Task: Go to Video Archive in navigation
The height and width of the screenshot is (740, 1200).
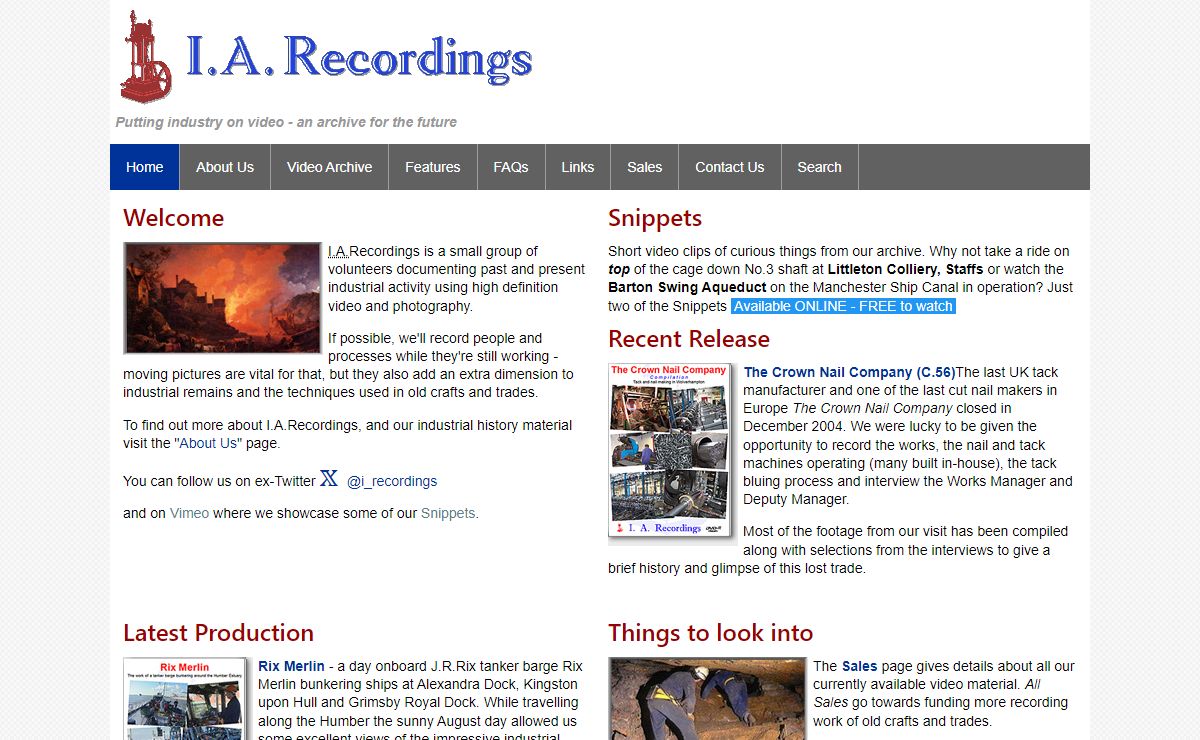Action: tap(329, 167)
